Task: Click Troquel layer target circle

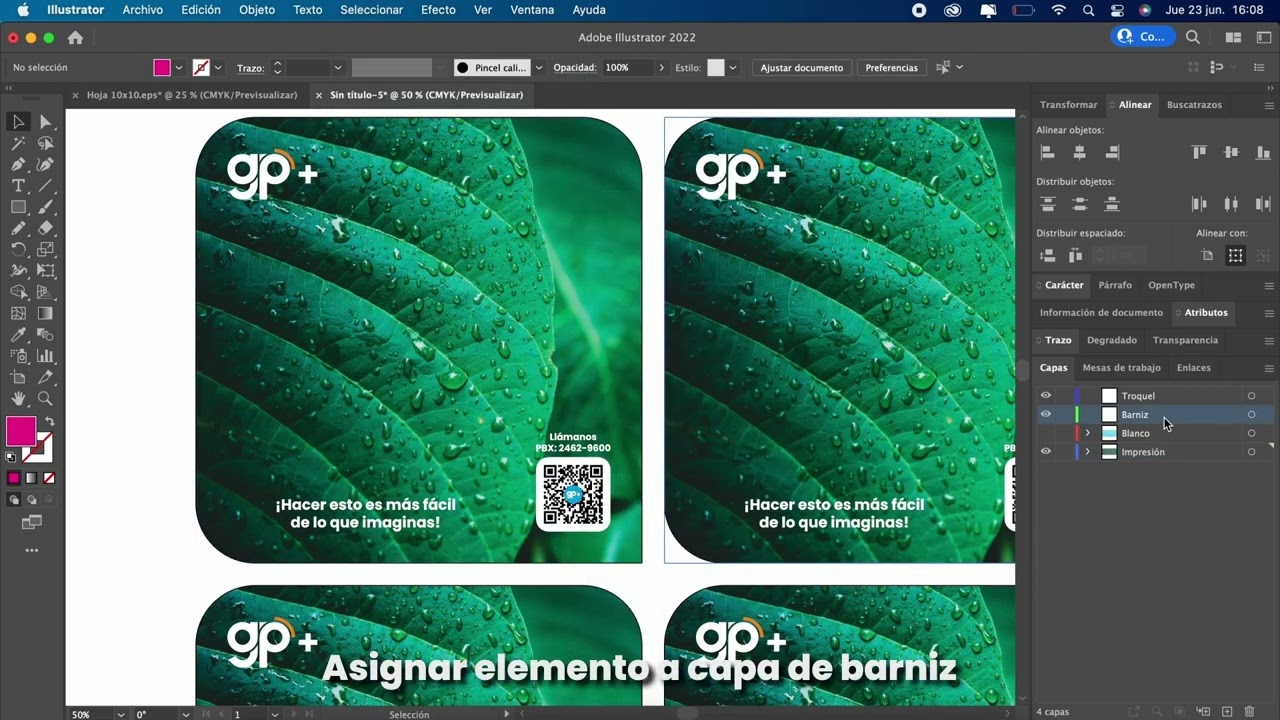Action: coord(1251,396)
